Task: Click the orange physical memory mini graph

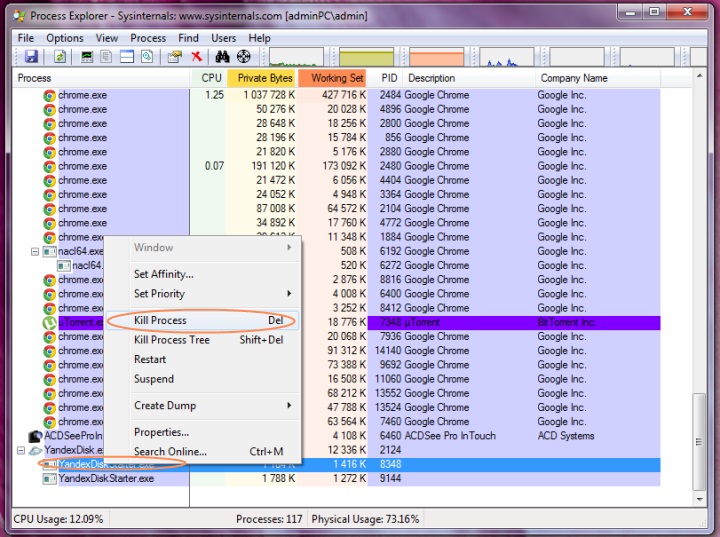Action: click(436, 57)
